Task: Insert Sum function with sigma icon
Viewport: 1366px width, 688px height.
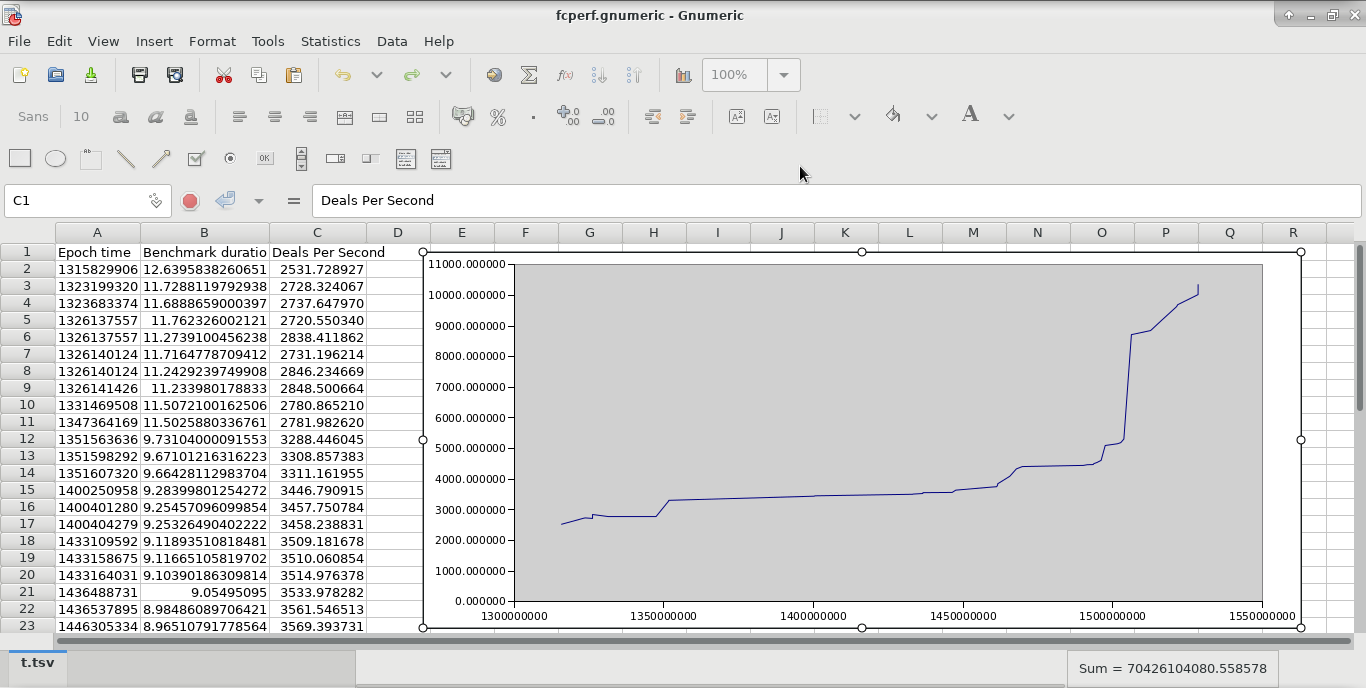Action: coord(529,75)
